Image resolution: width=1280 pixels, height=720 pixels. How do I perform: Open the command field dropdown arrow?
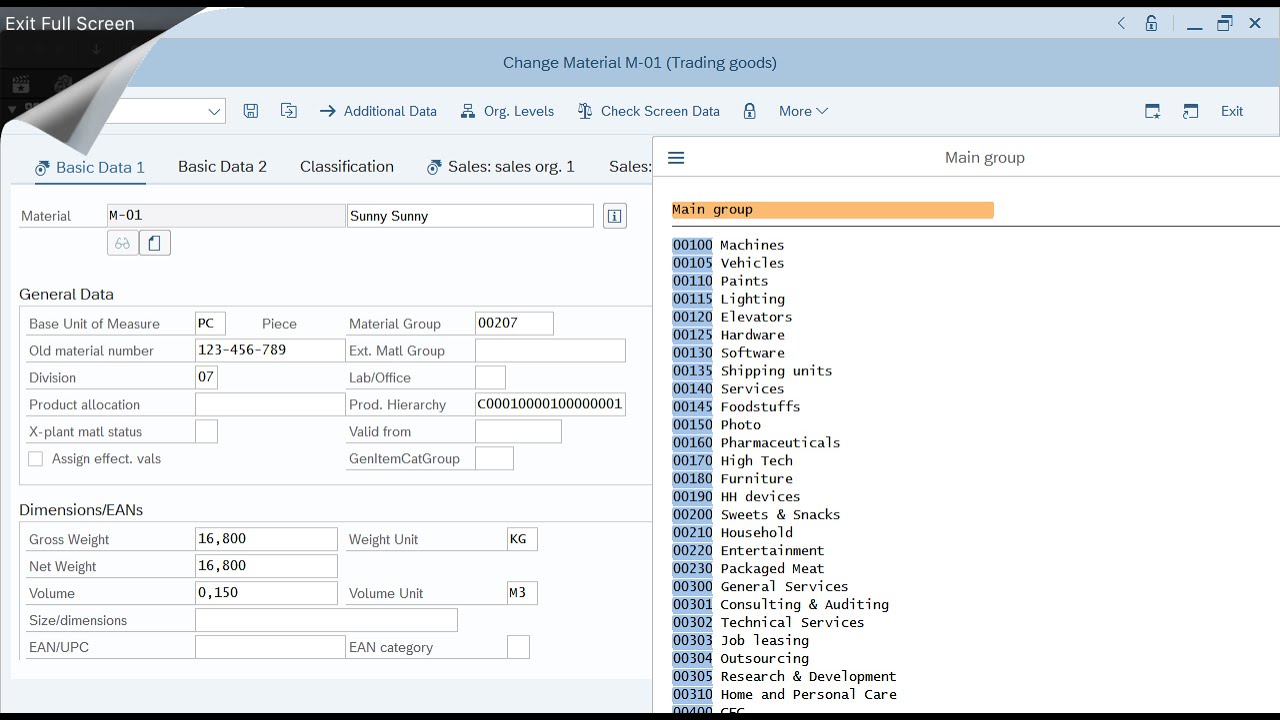pos(214,111)
